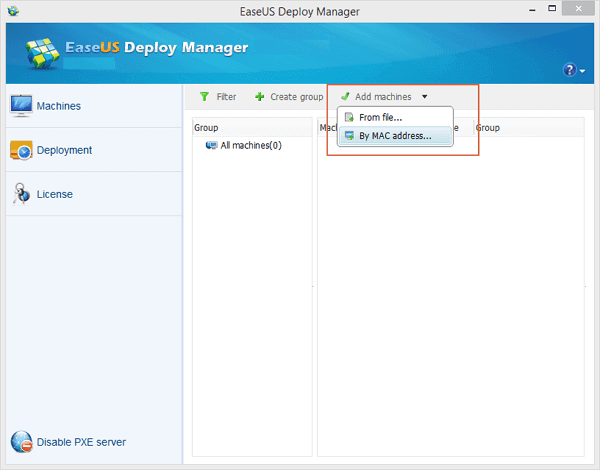Open the Machines section icon

coord(21,106)
